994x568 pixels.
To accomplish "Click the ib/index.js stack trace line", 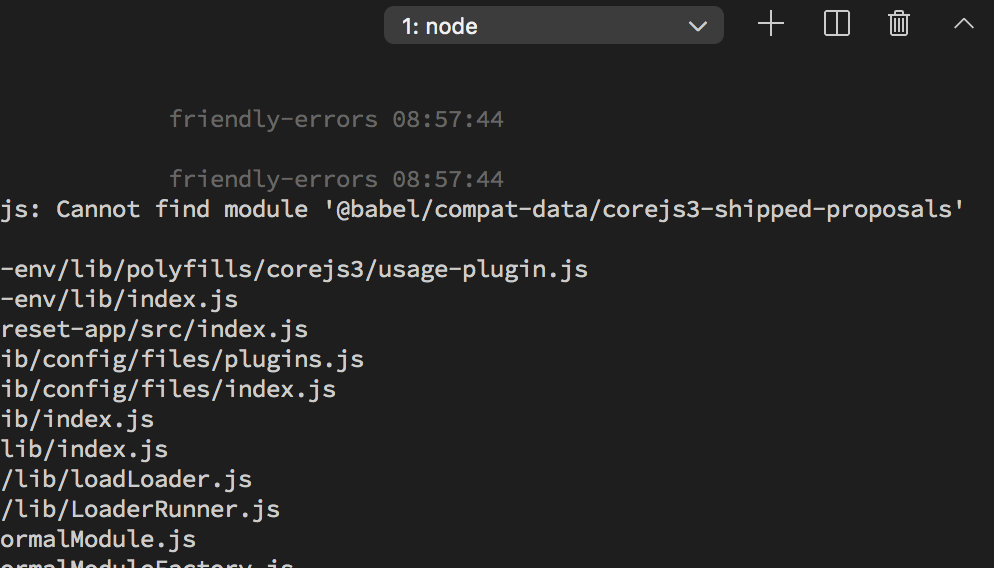I will 77,419.
